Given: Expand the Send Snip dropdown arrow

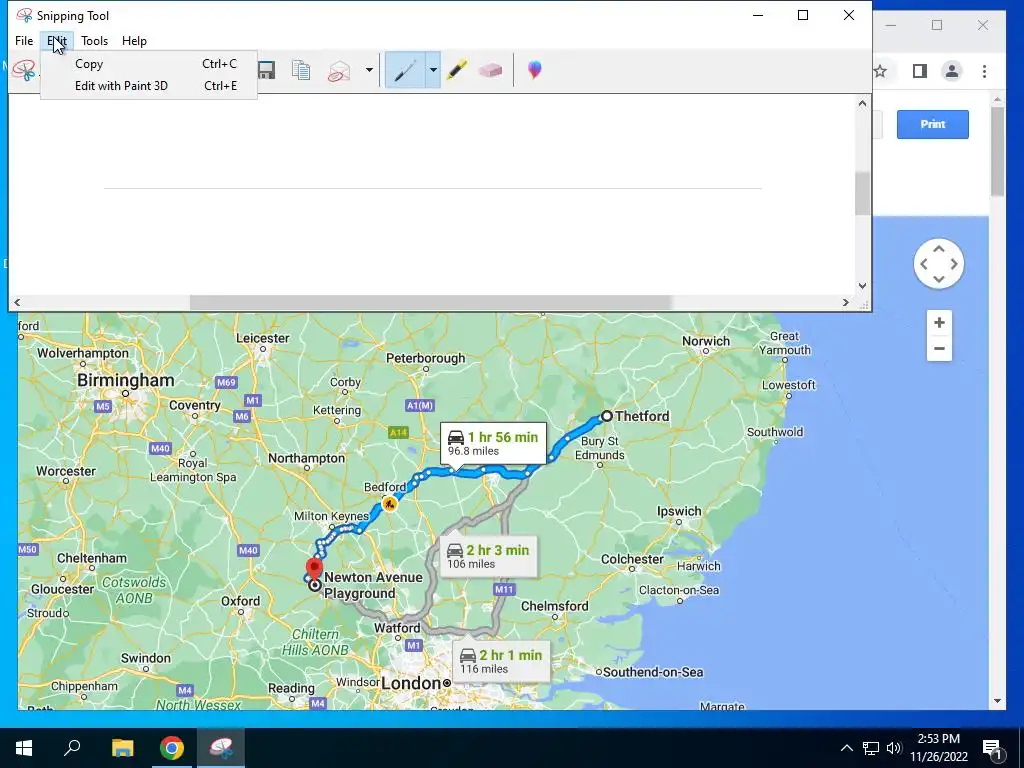Looking at the screenshot, I should pos(369,70).
